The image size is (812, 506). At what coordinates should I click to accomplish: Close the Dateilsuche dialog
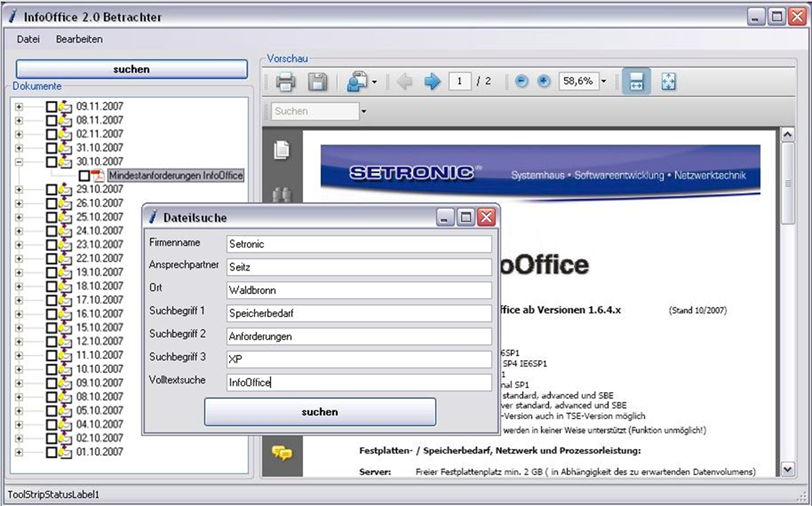tap(486, 218)
